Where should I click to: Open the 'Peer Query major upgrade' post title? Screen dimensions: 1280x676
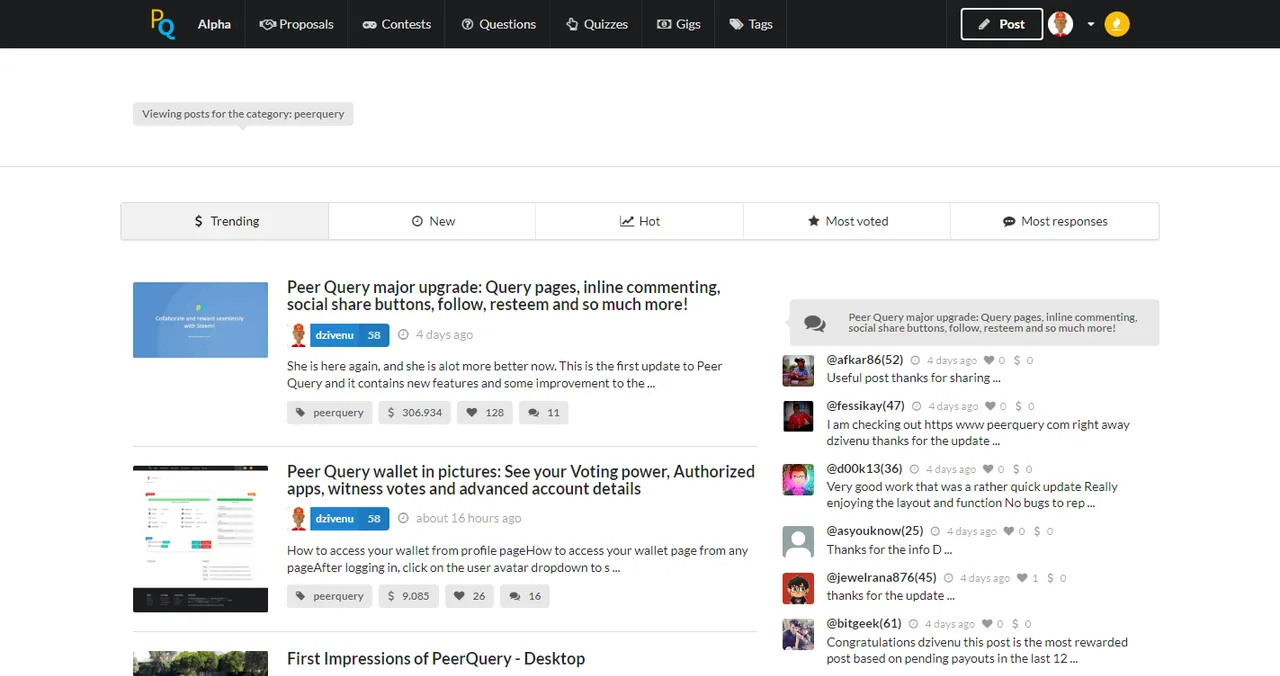click(503, 295)
